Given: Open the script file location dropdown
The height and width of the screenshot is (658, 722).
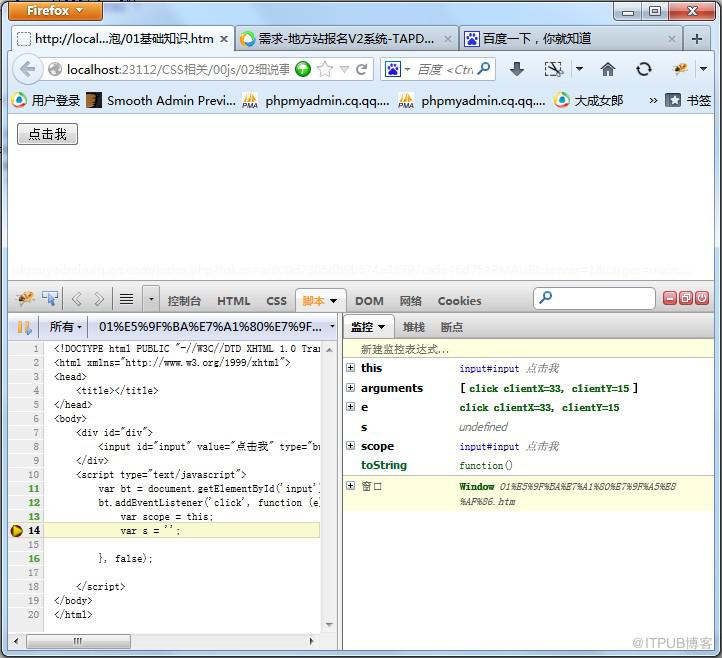Looking at the screenshot, I should click(216, 327).
